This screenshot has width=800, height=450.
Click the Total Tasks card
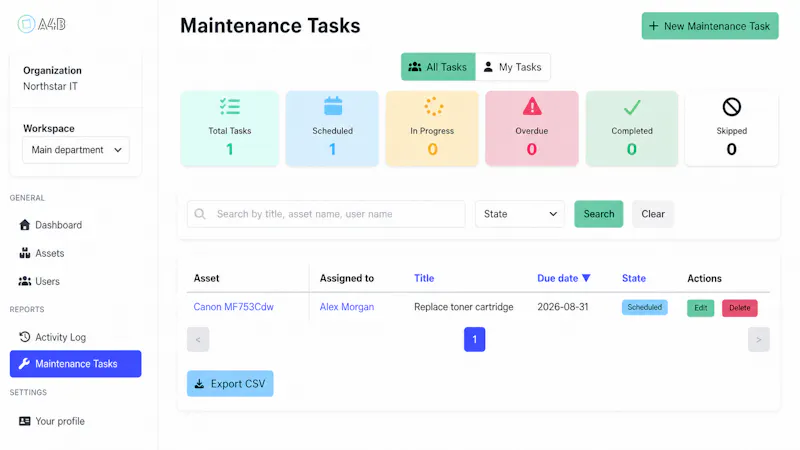230,129
